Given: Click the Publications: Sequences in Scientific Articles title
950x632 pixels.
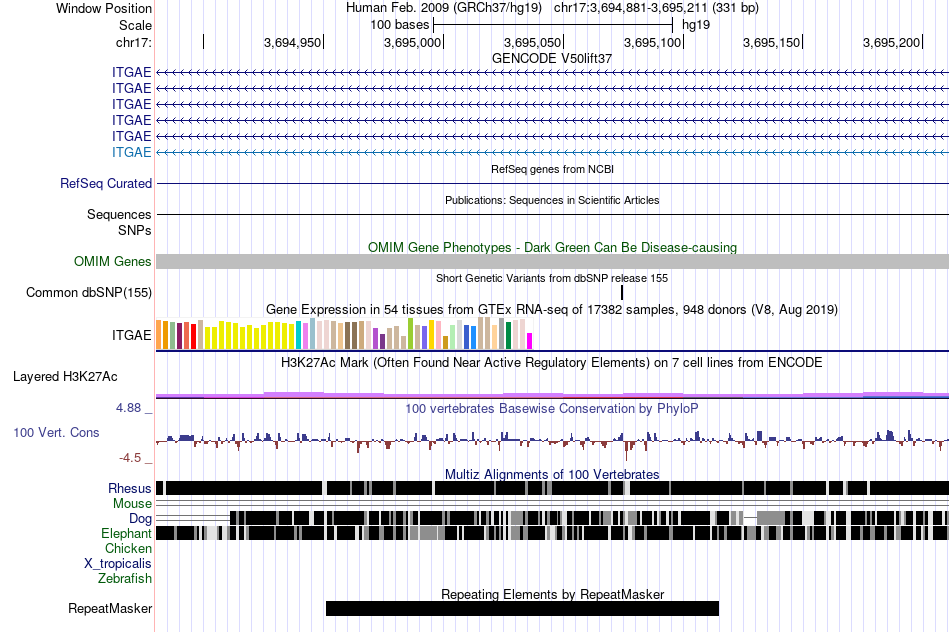Looking at the screenshot, I should click(552, 200).
